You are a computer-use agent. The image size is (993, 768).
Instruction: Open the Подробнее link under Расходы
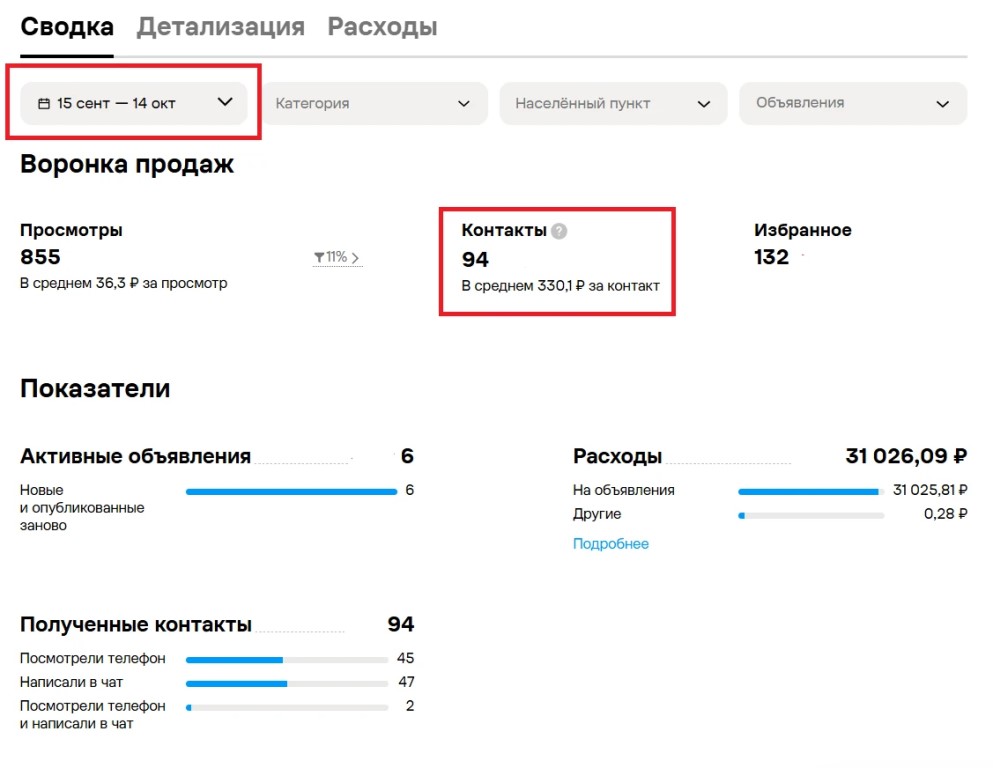610,544
